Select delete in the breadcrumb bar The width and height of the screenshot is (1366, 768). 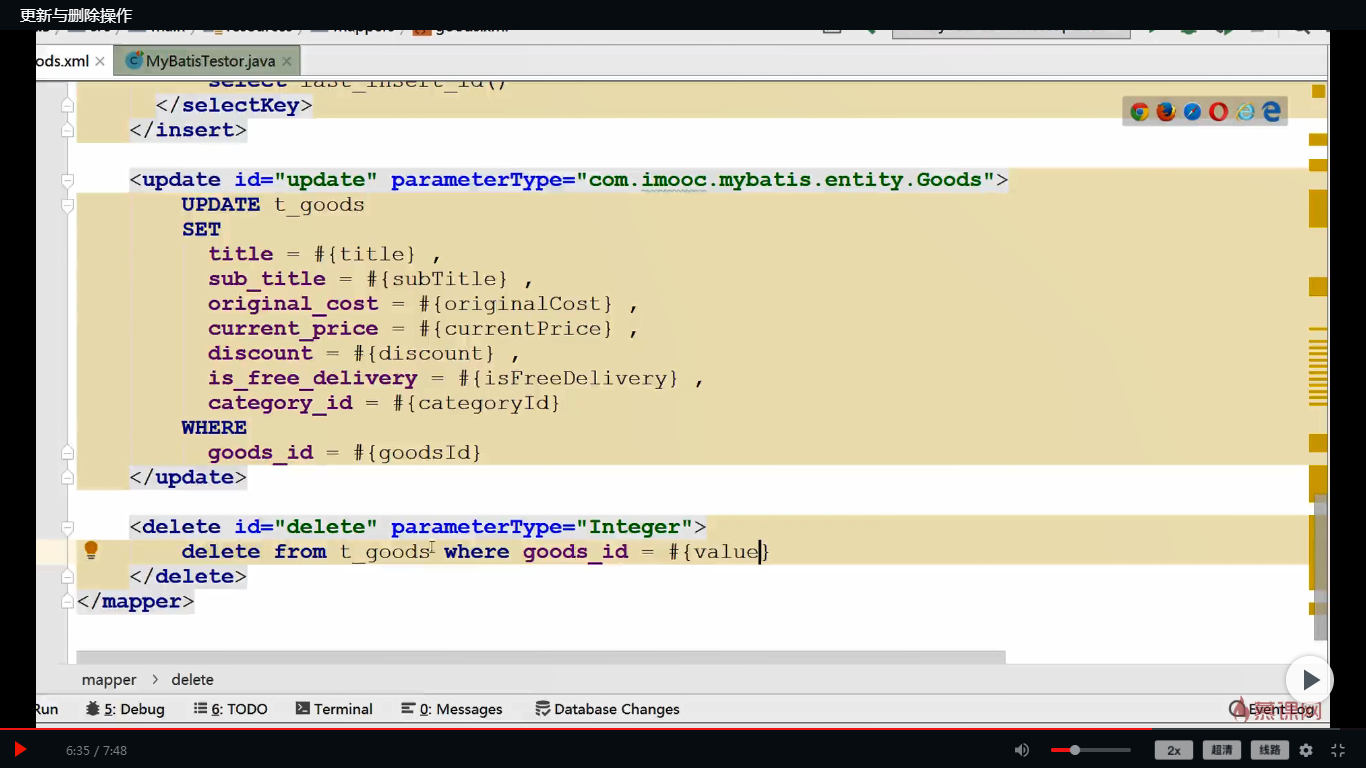tap(192, 680)
